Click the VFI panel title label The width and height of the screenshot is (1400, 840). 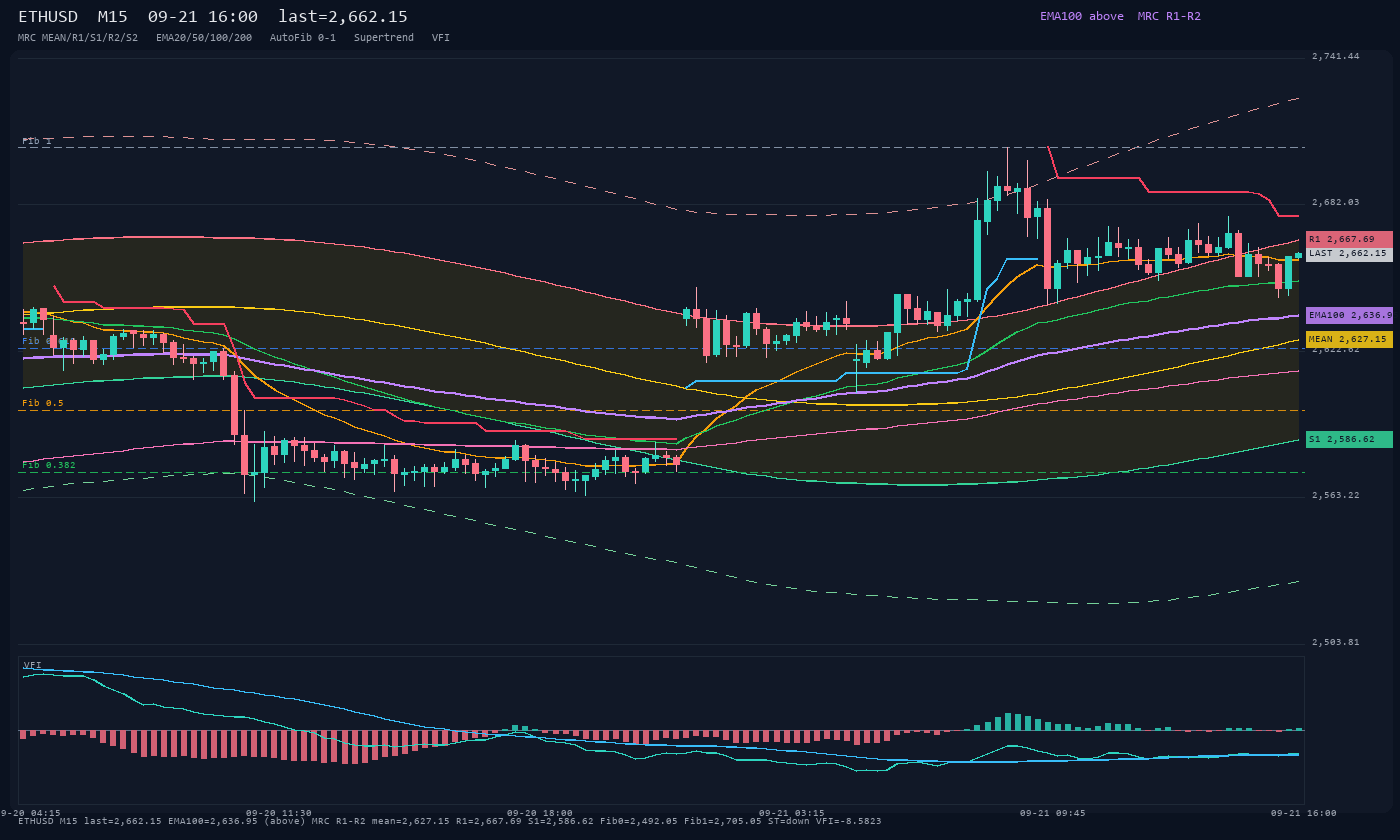pos(33,665)
